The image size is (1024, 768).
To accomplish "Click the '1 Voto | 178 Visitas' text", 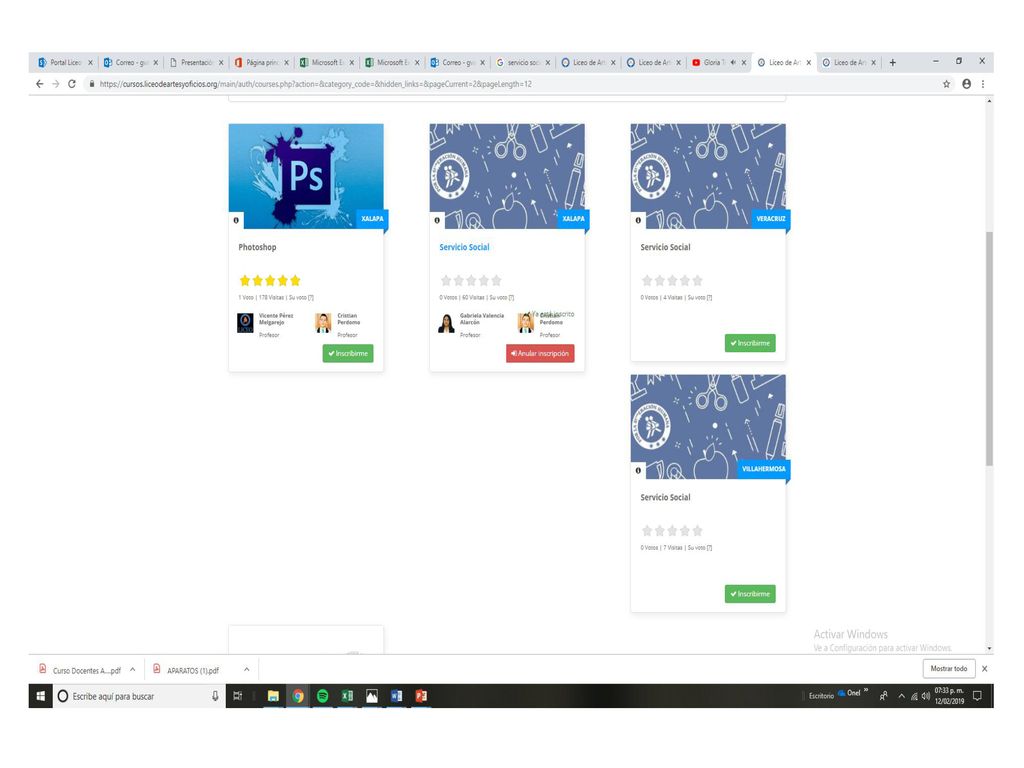I will 262,298.
